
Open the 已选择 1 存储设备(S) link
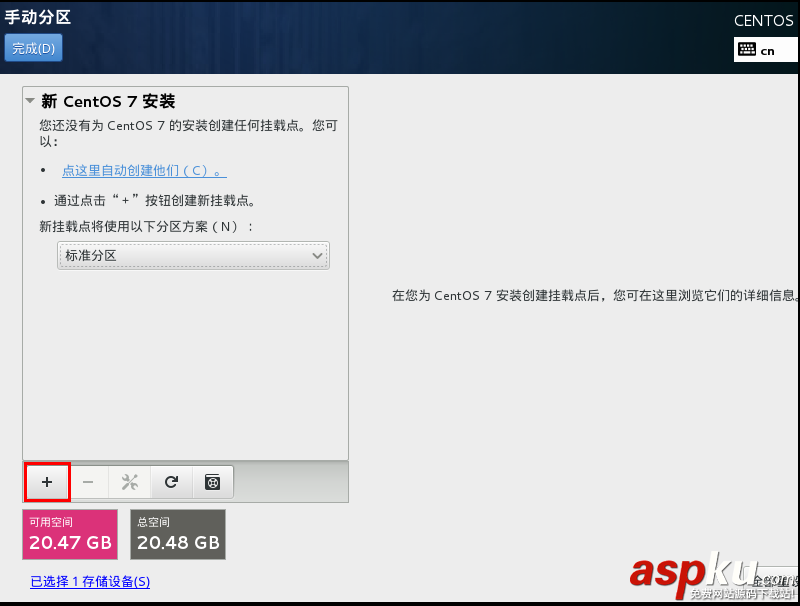90,582
